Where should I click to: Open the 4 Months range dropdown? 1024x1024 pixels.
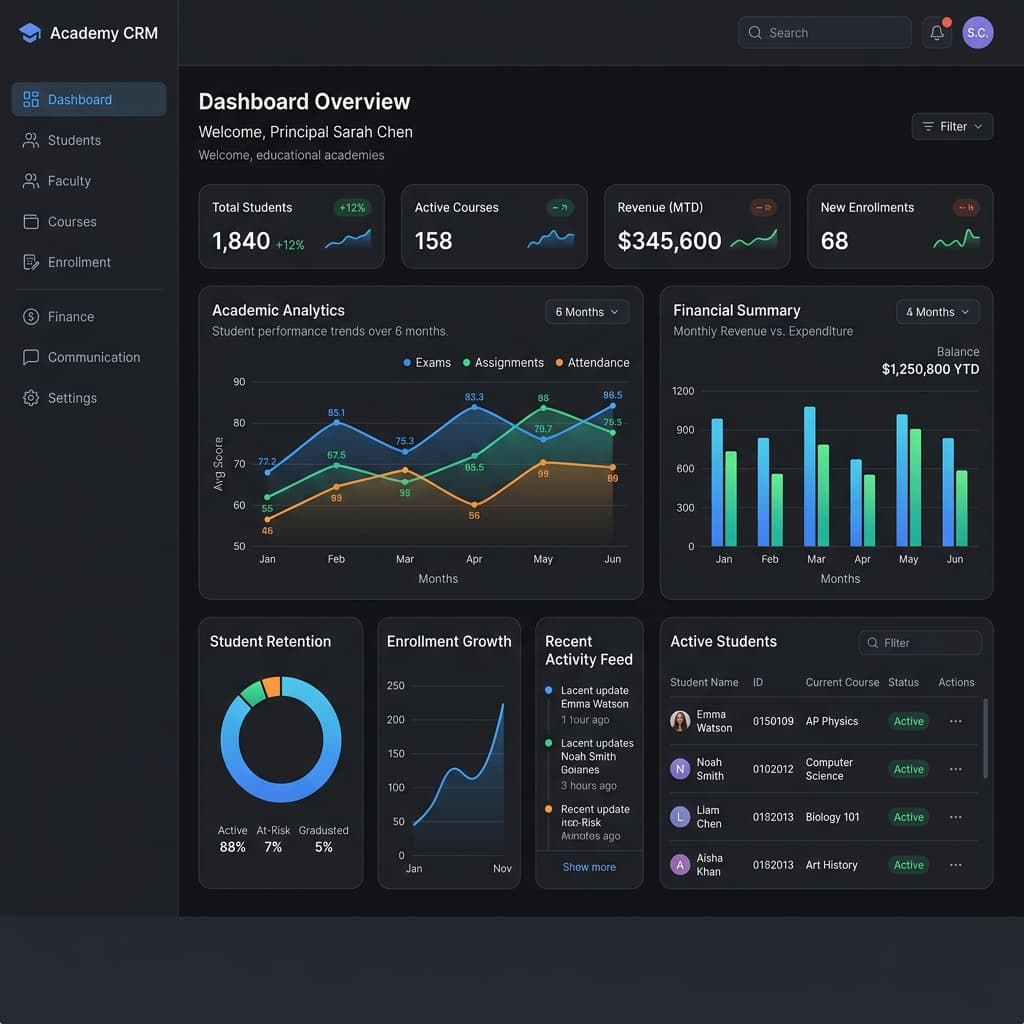click(x=938, y=312)
